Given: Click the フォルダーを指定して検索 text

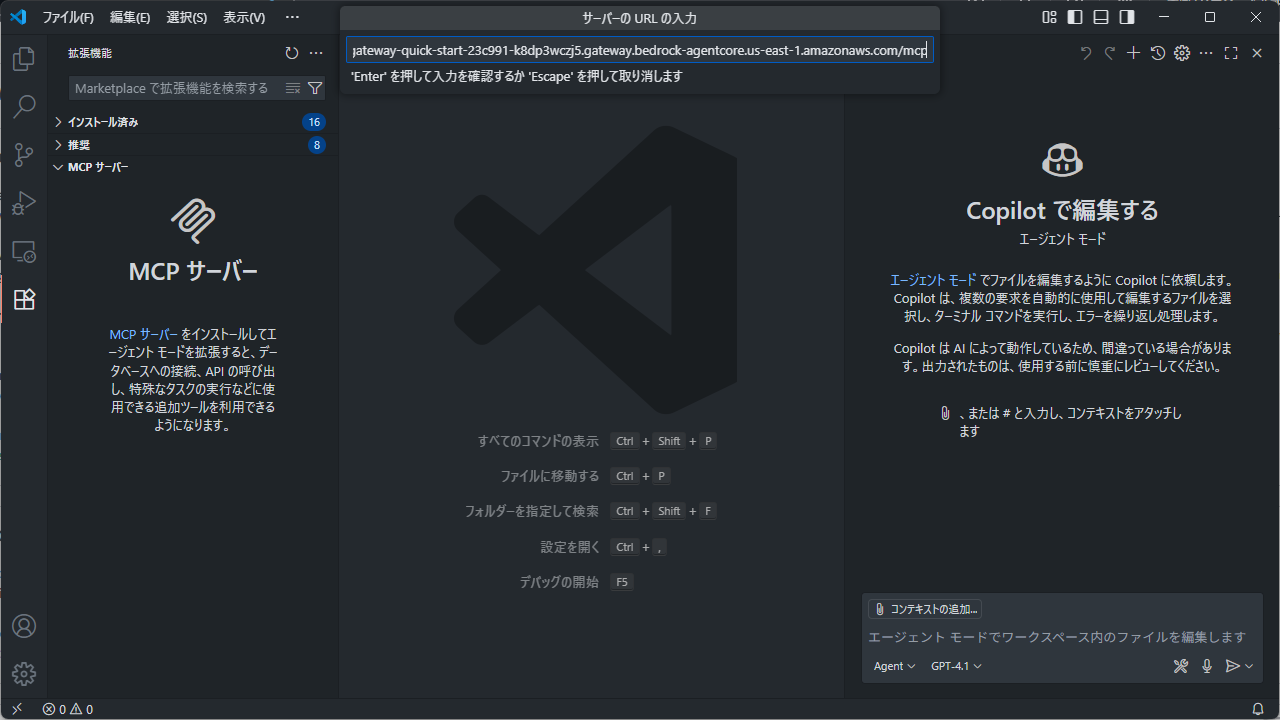Looking at the screenshot, I should click(532, 511).
